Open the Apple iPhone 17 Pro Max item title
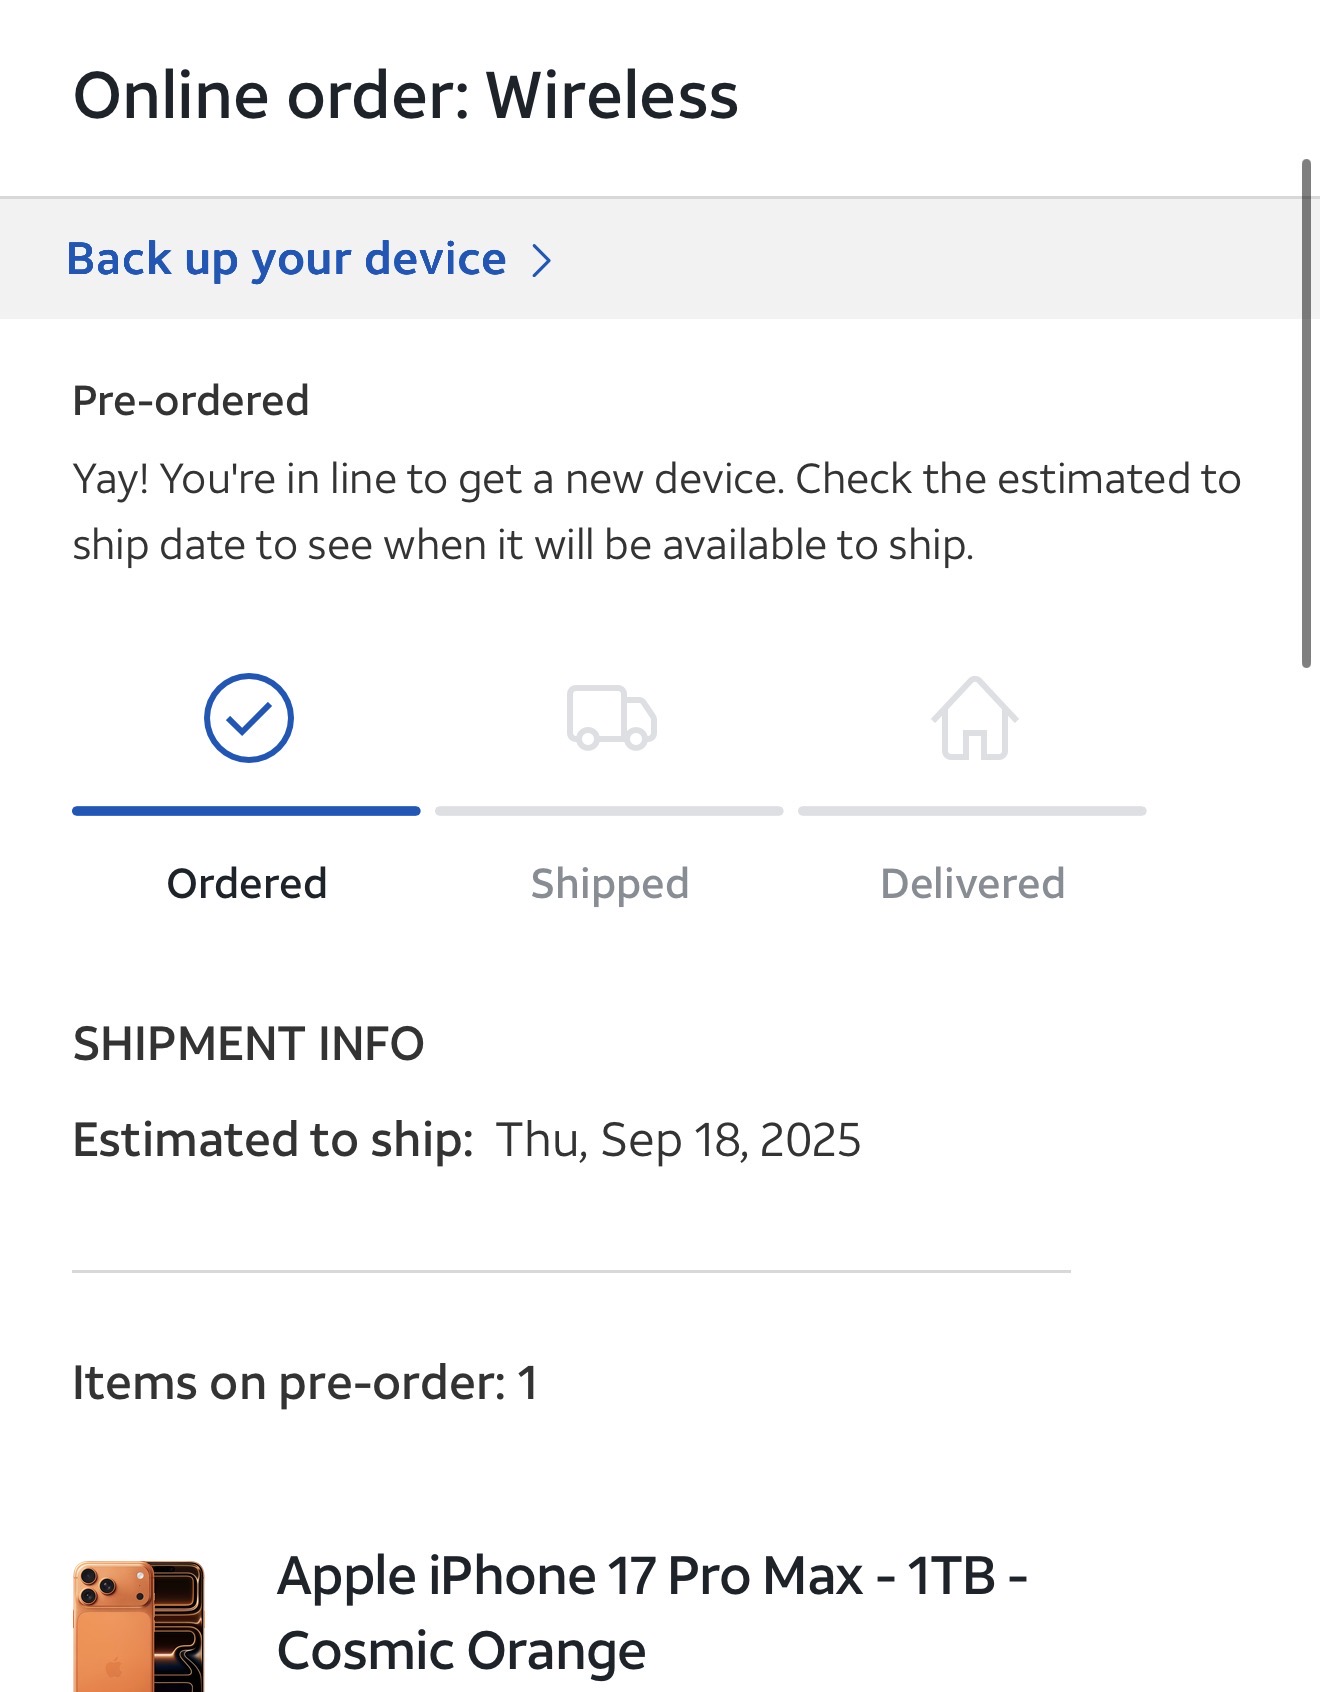The height and width of the screenshot is (1692, 1320). [652, 1612]
